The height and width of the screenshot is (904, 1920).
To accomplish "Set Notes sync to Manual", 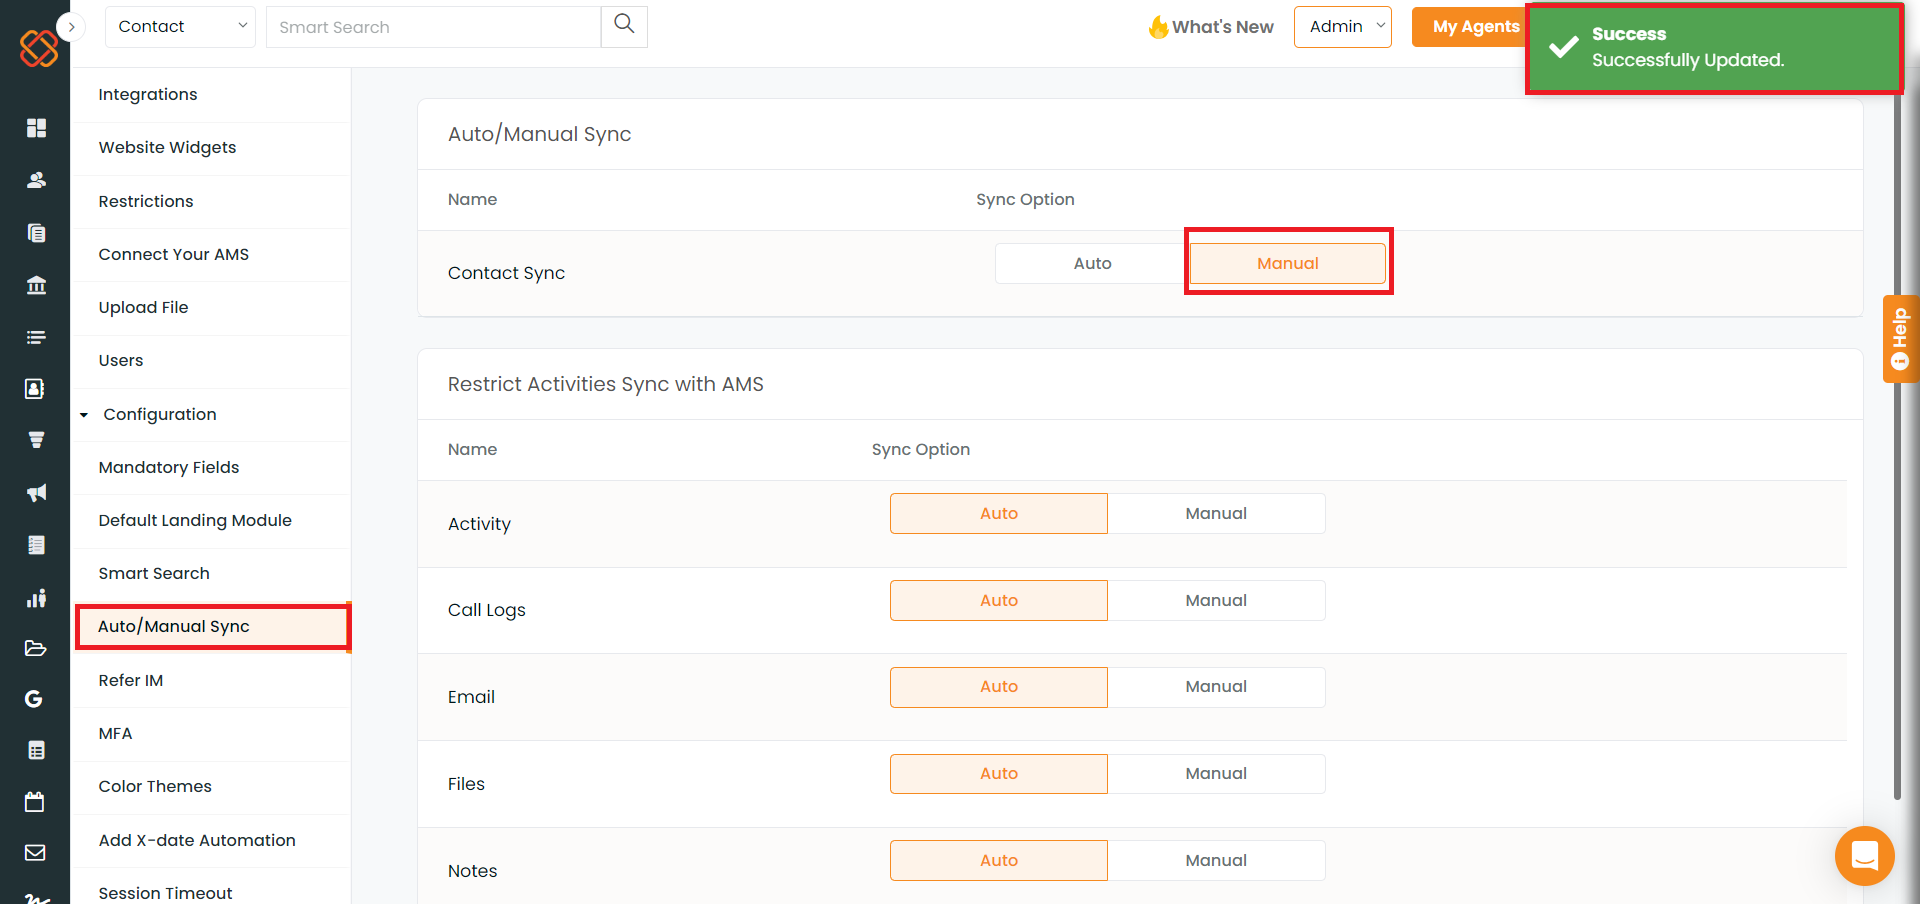I will pos(1216,860).
